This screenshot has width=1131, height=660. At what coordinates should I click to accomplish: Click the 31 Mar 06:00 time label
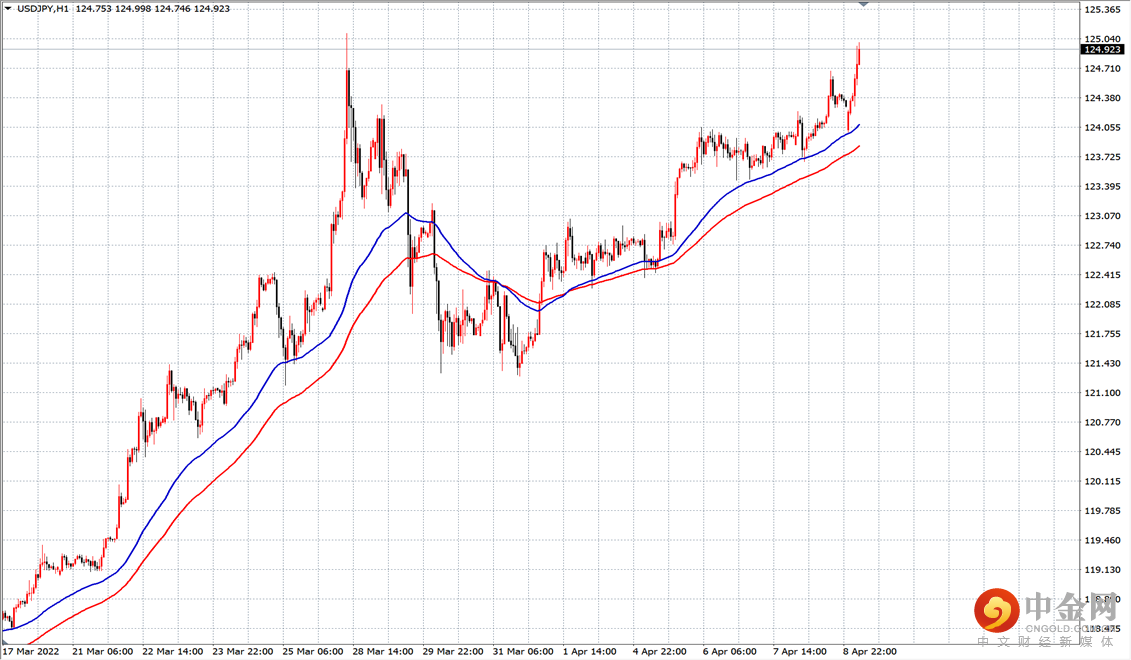523,651
